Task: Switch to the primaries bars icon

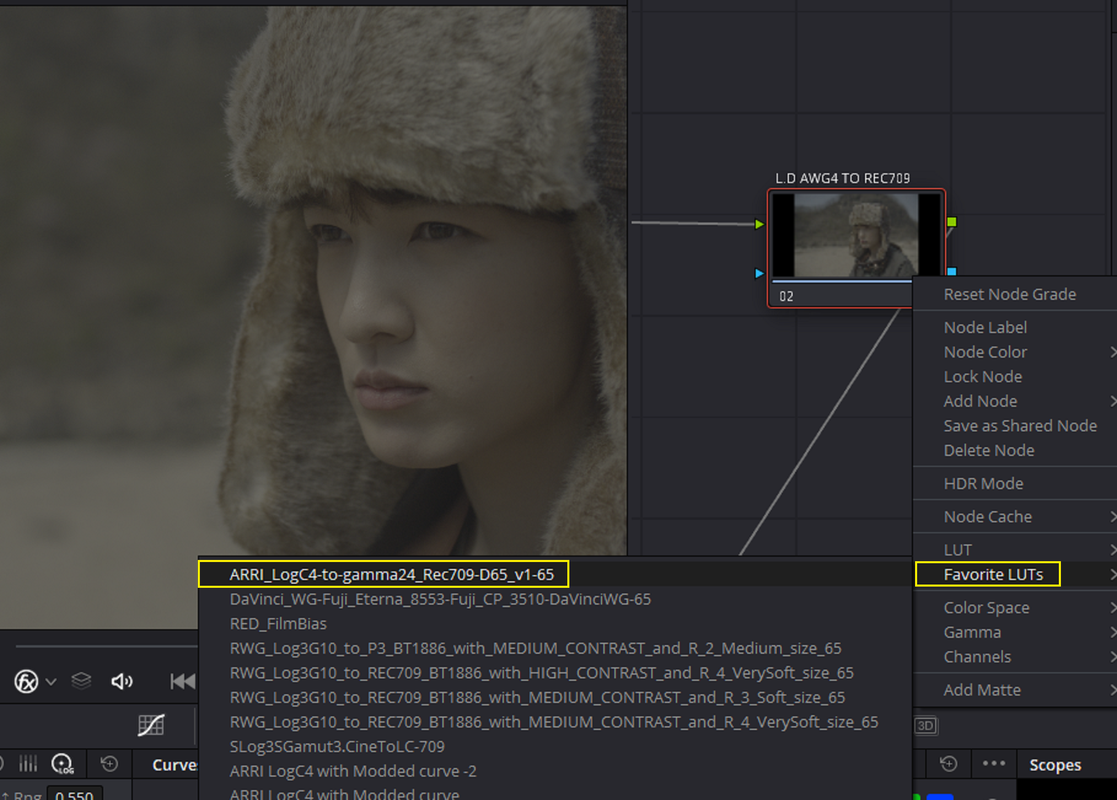Action: click(28, 764)
